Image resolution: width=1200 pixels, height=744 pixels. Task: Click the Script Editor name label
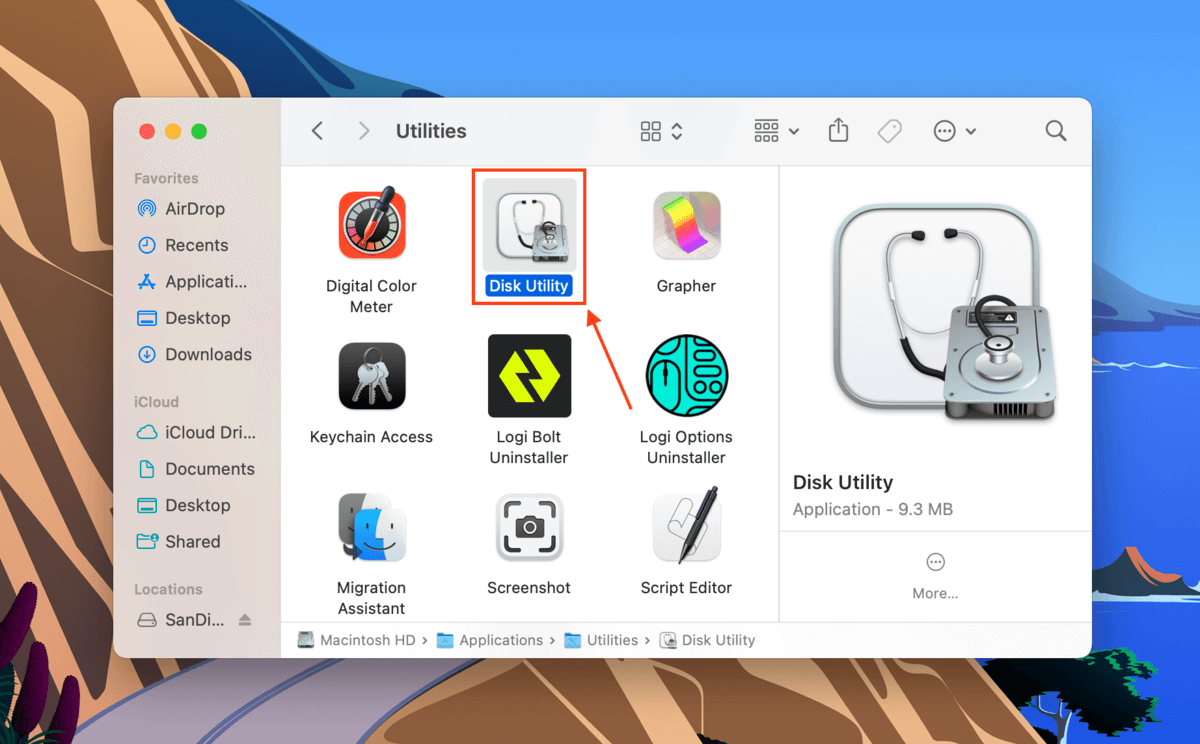tap(686, 588)
